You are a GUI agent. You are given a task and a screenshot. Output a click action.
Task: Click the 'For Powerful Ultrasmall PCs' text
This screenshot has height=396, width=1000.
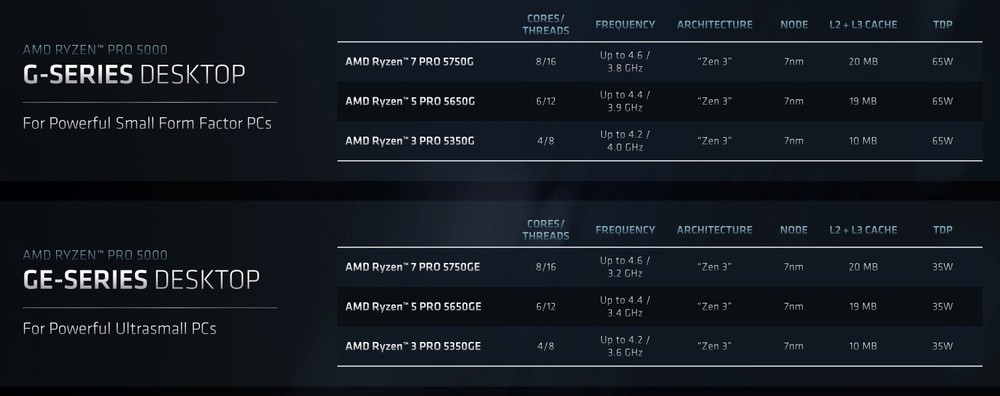[x=119, y=328]
